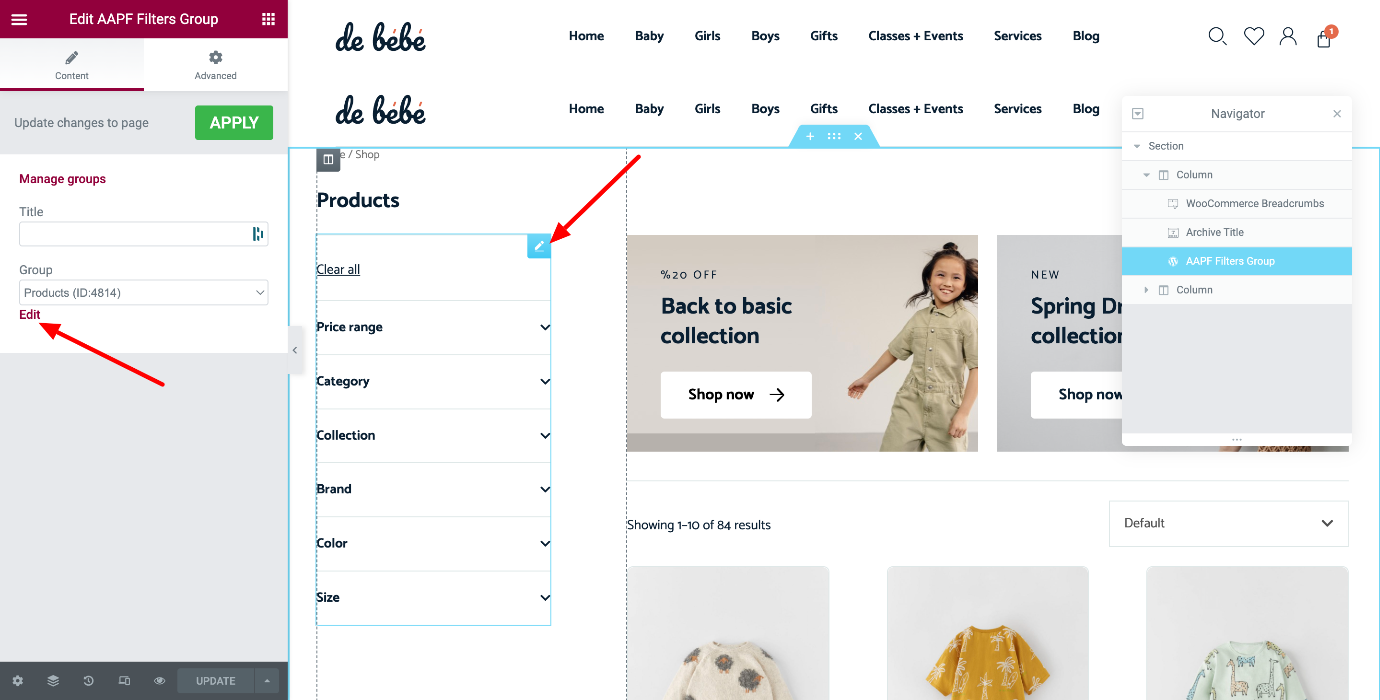Click the dynamic tags icon in Title field

(258, 234)
